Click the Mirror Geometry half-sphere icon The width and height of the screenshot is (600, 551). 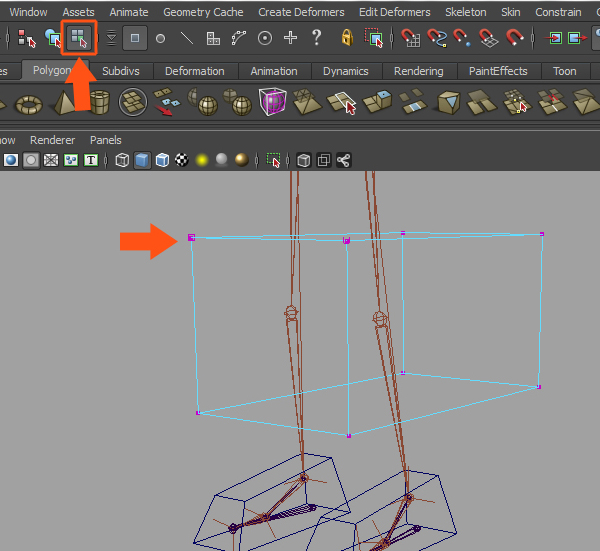[202, 102]
